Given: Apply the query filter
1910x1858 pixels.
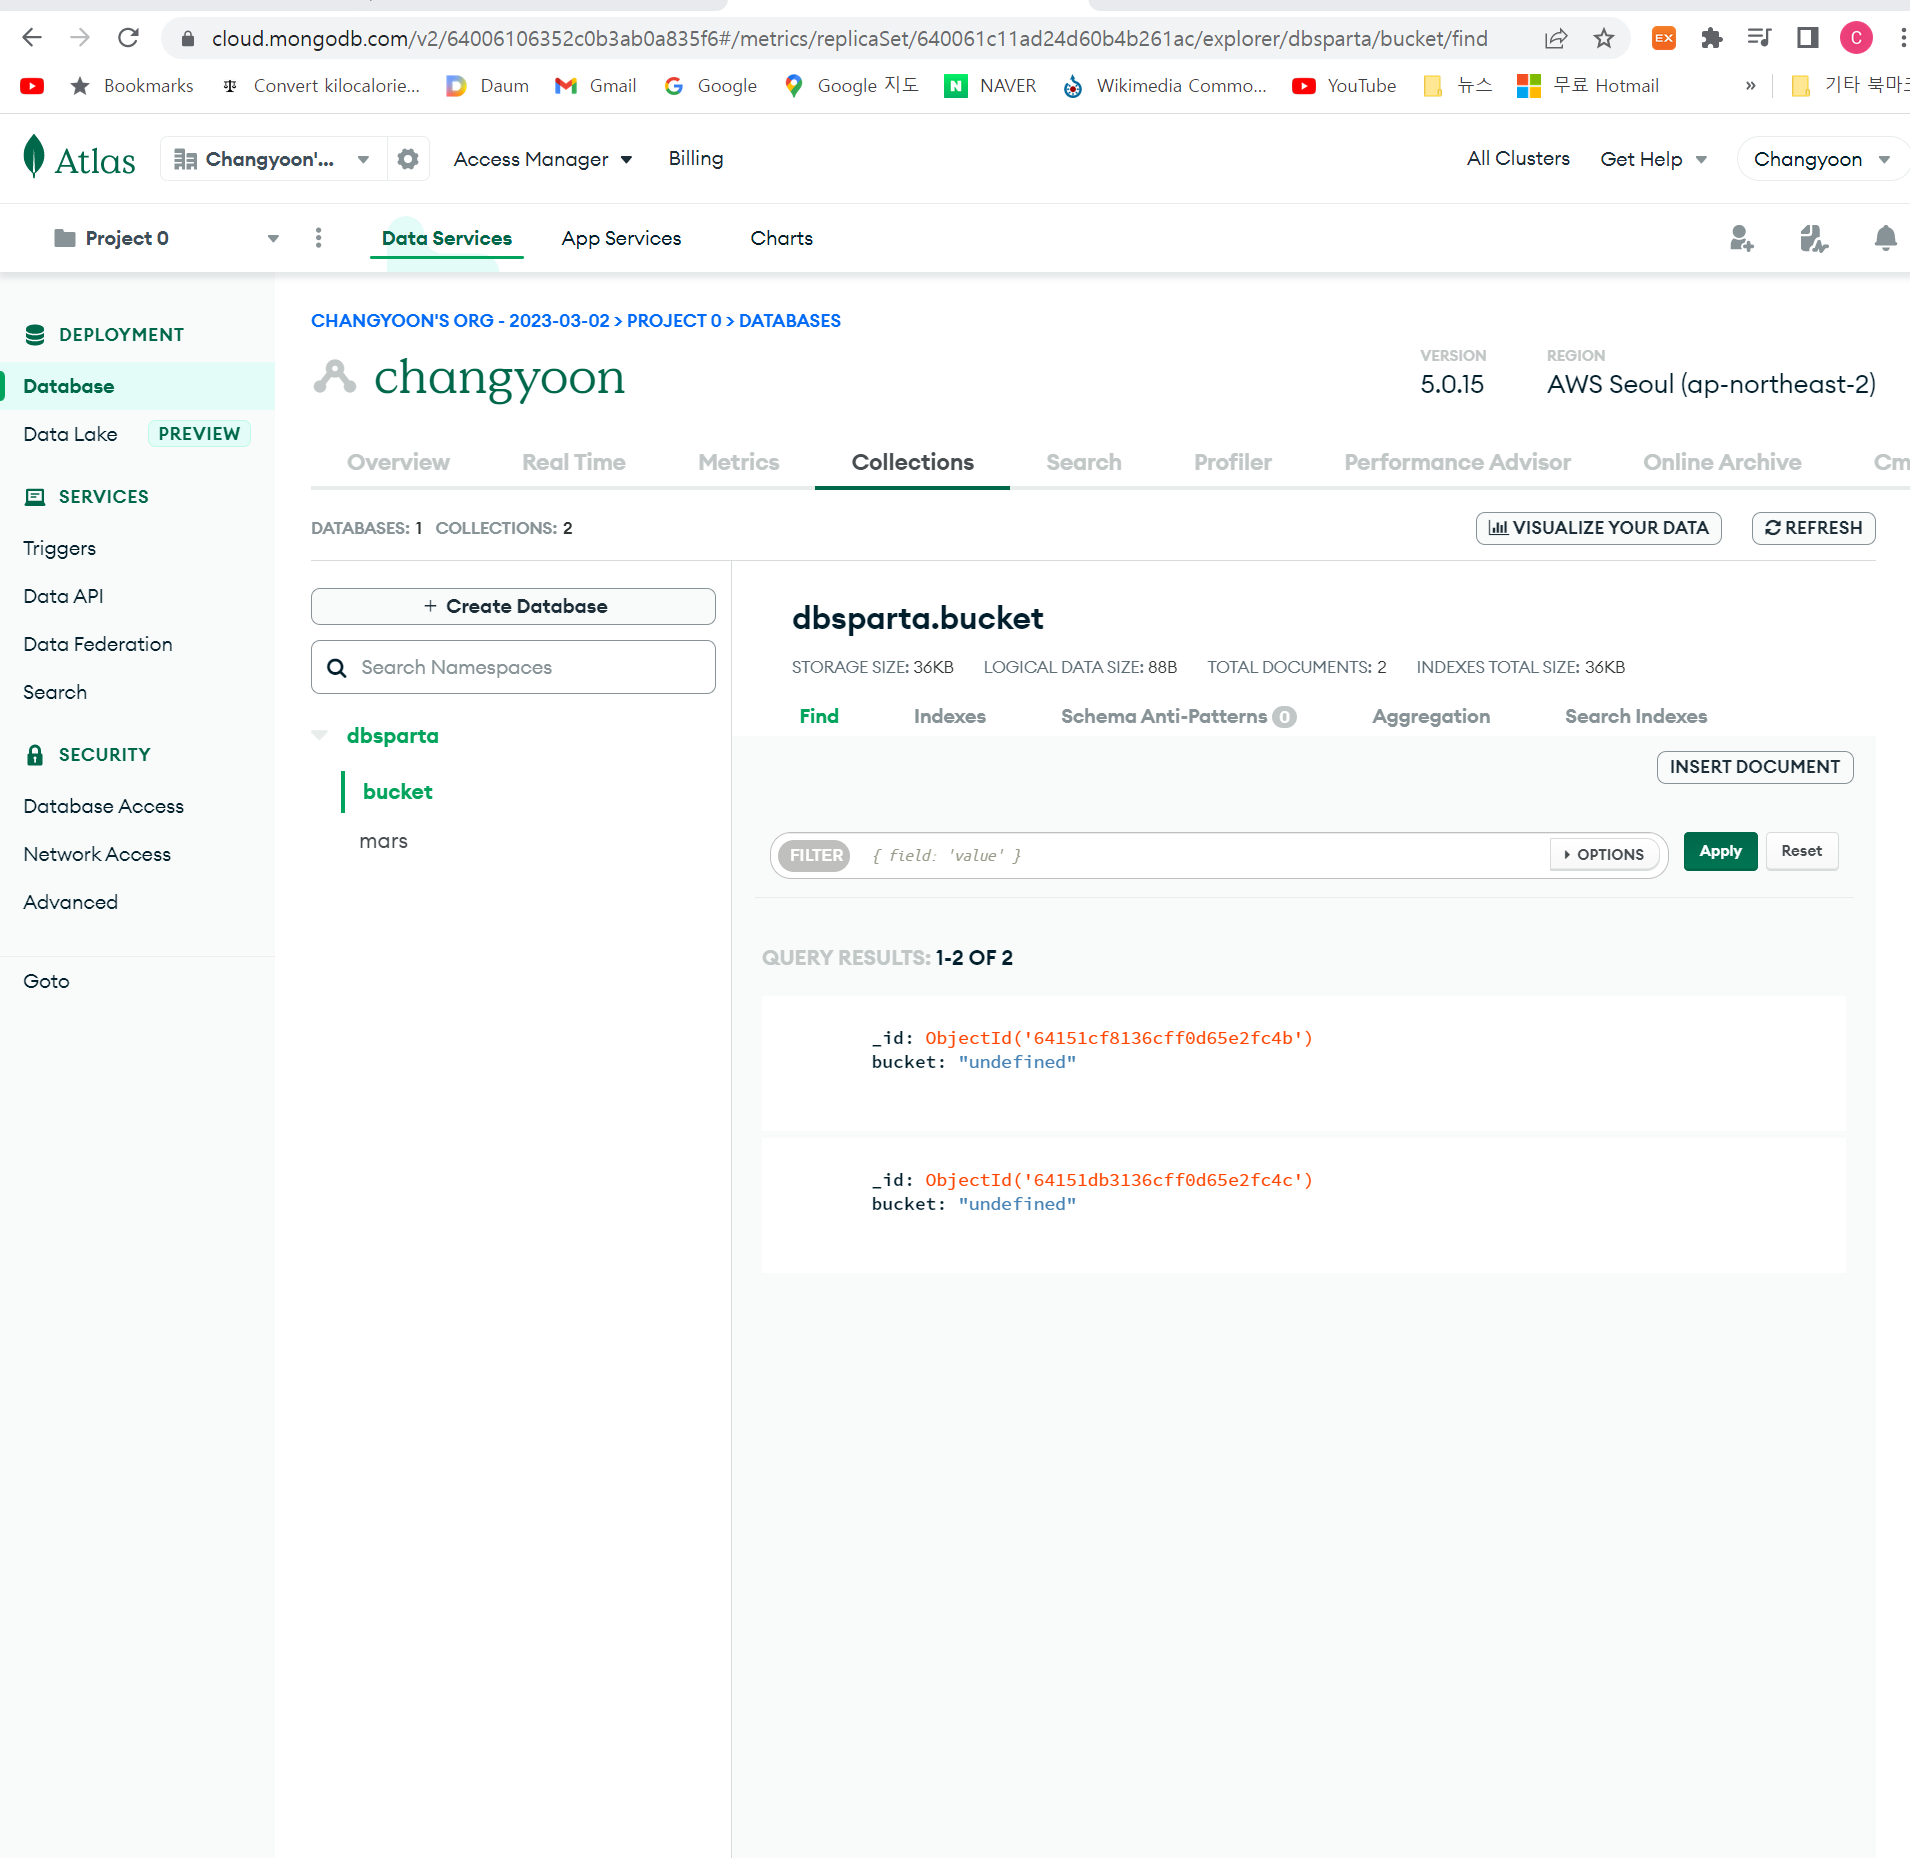Looking at the screenshot, I should click(x=1721, y=851).
